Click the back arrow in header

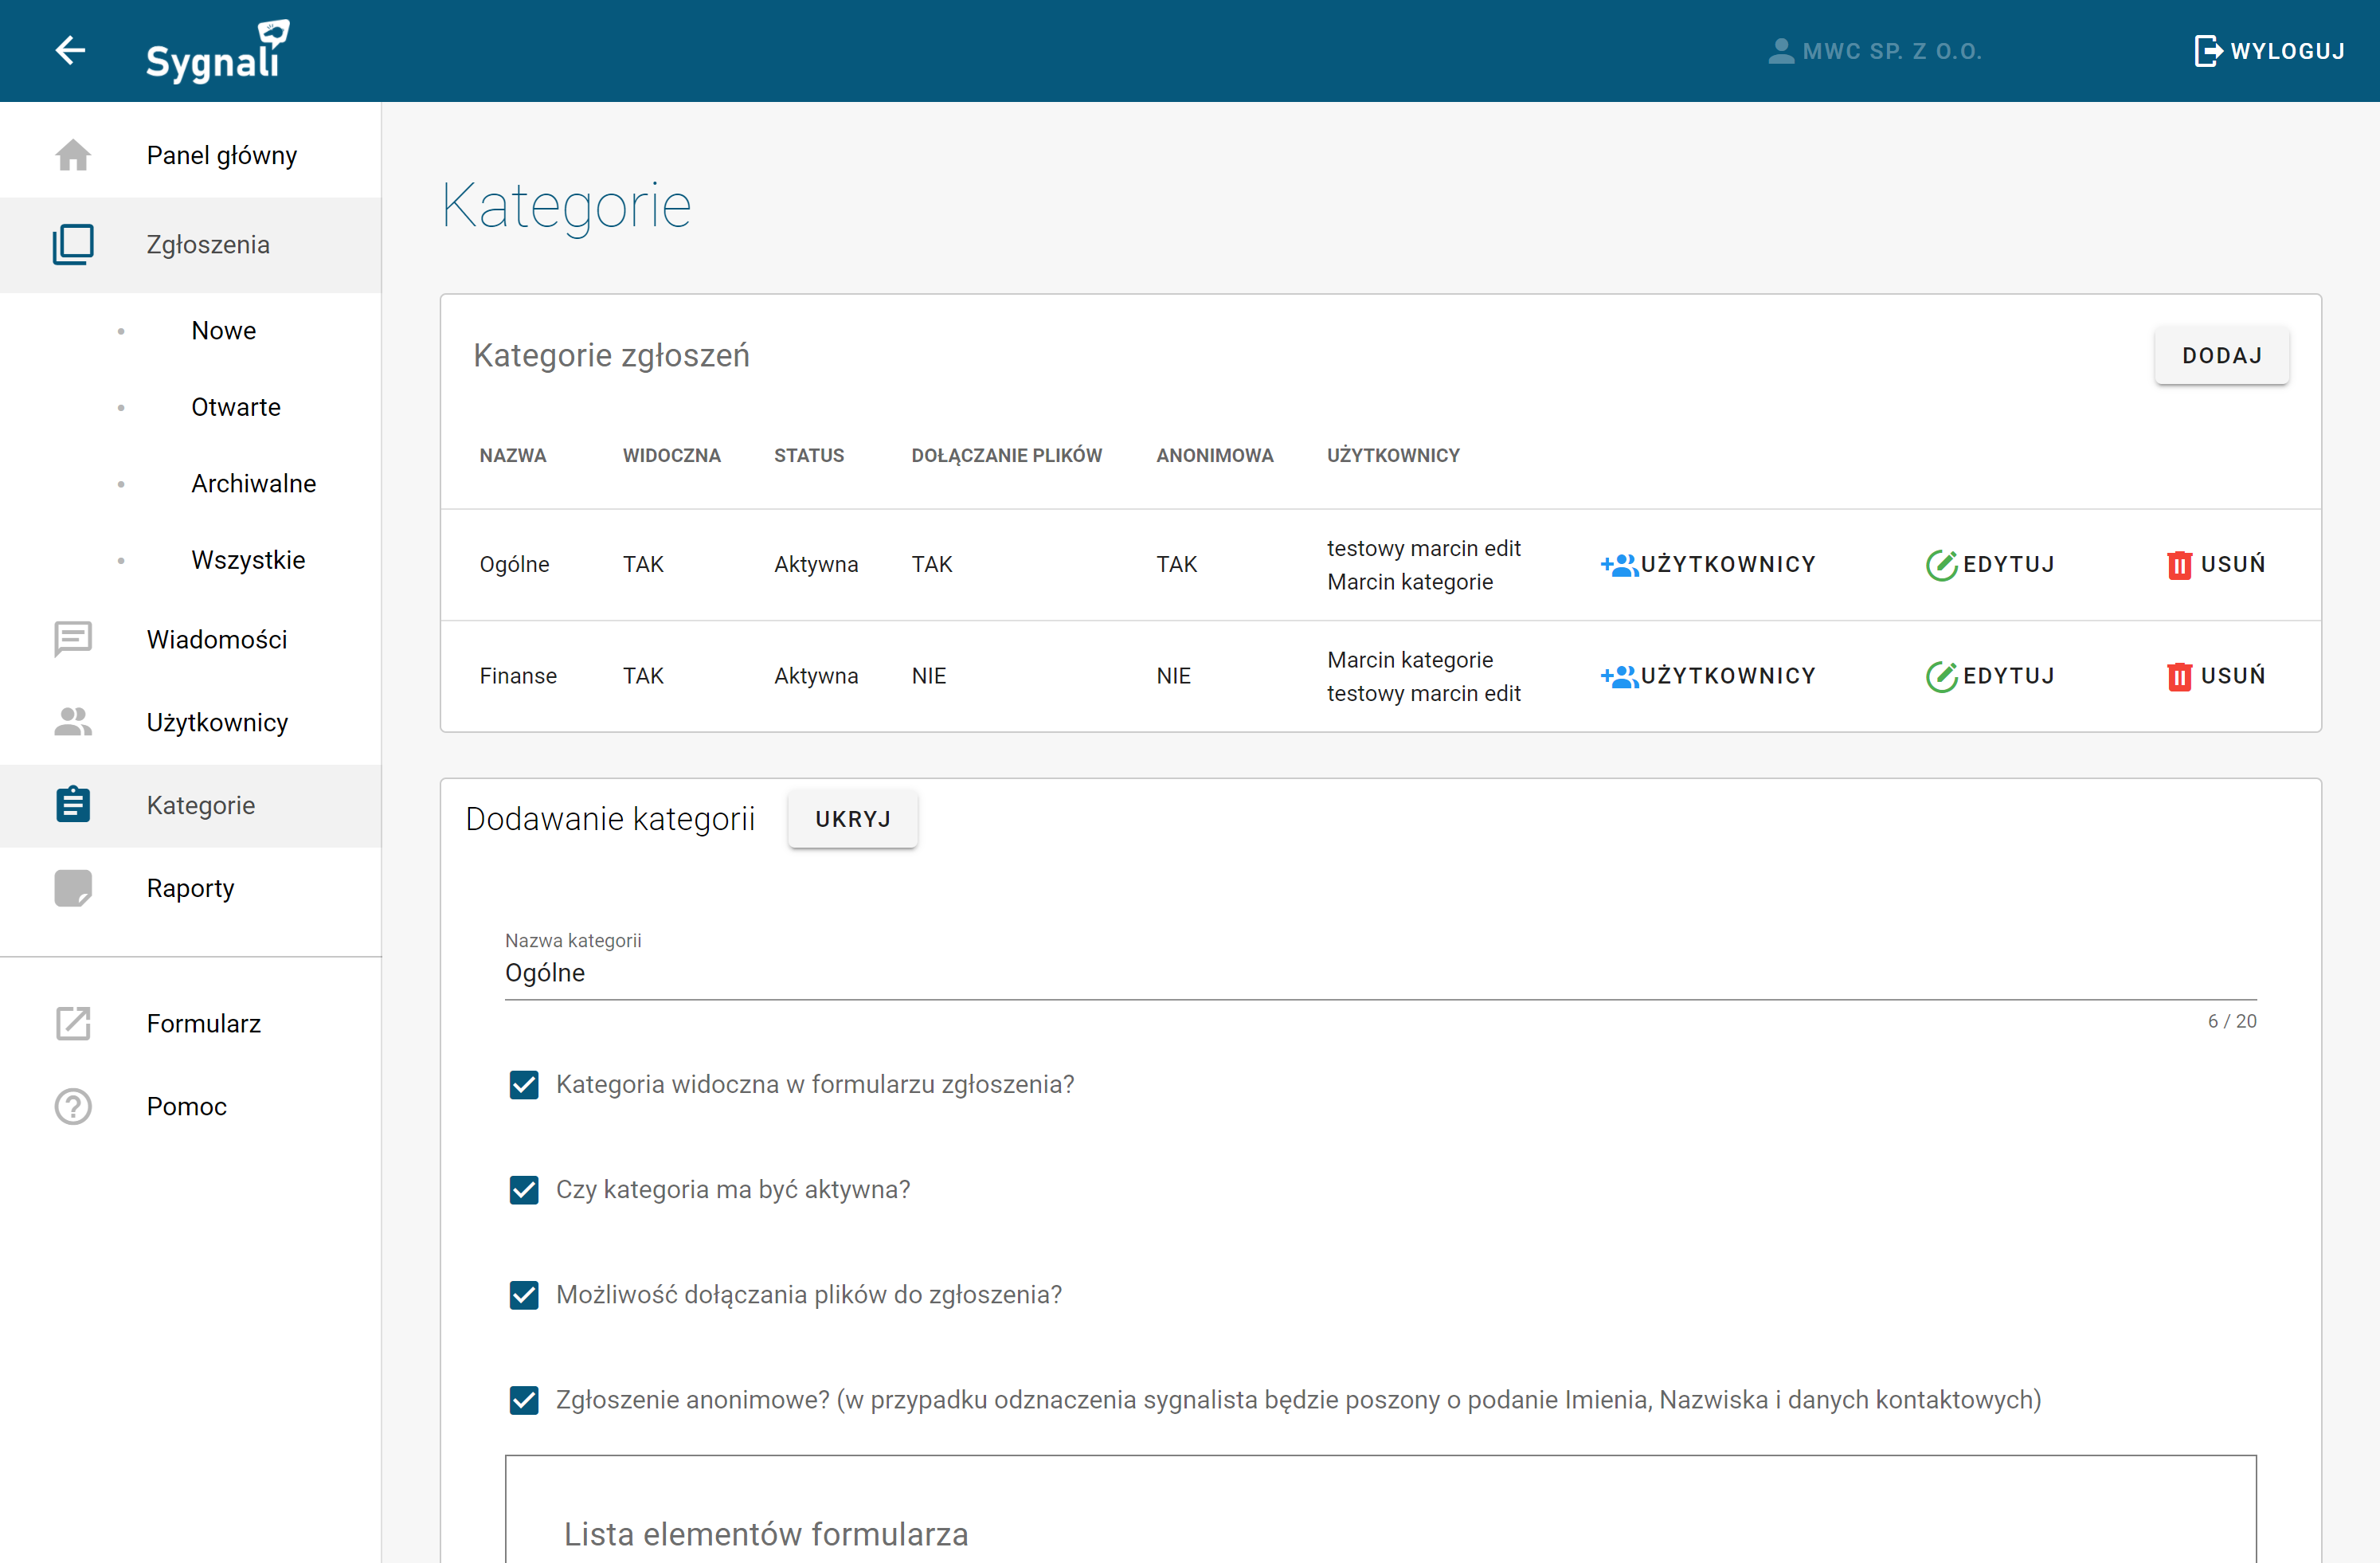(x=70, y=50)
